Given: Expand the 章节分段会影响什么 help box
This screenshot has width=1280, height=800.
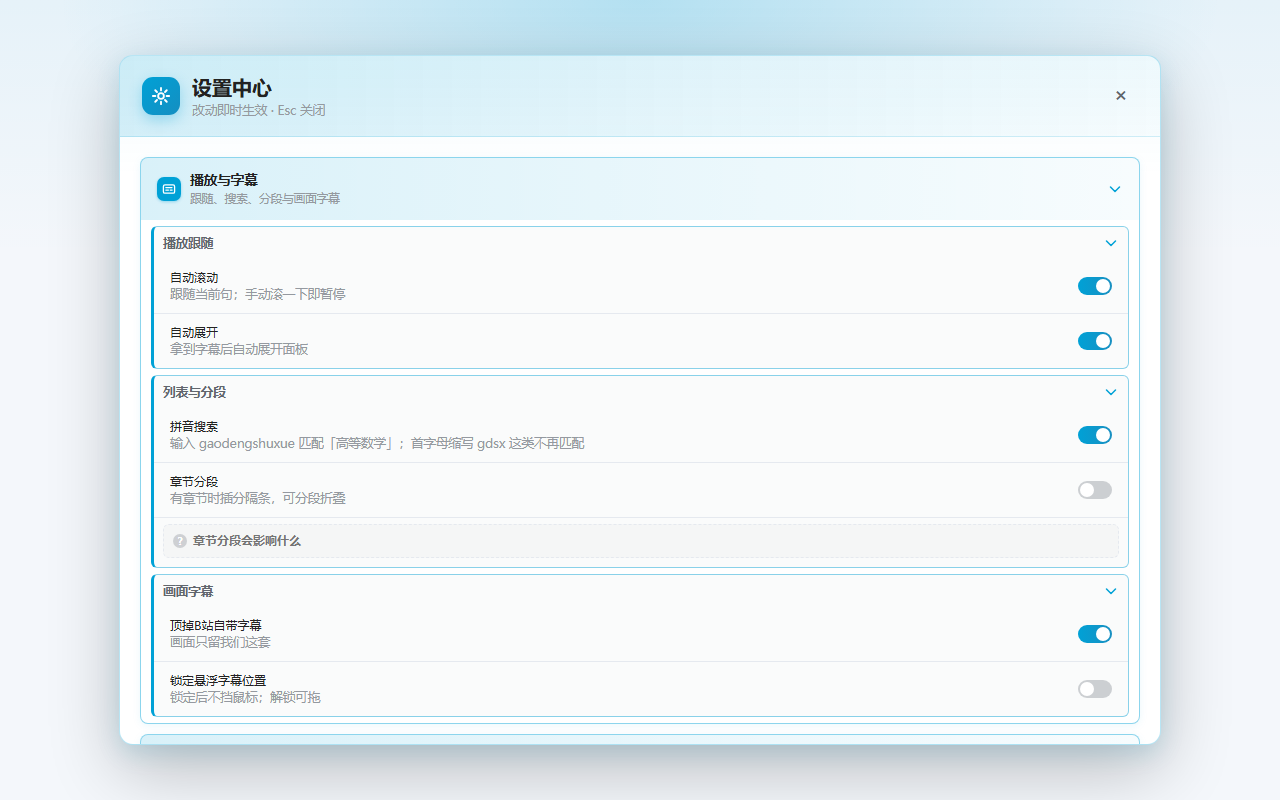Looking at the screenshot, I should click(x=641, y=541).
